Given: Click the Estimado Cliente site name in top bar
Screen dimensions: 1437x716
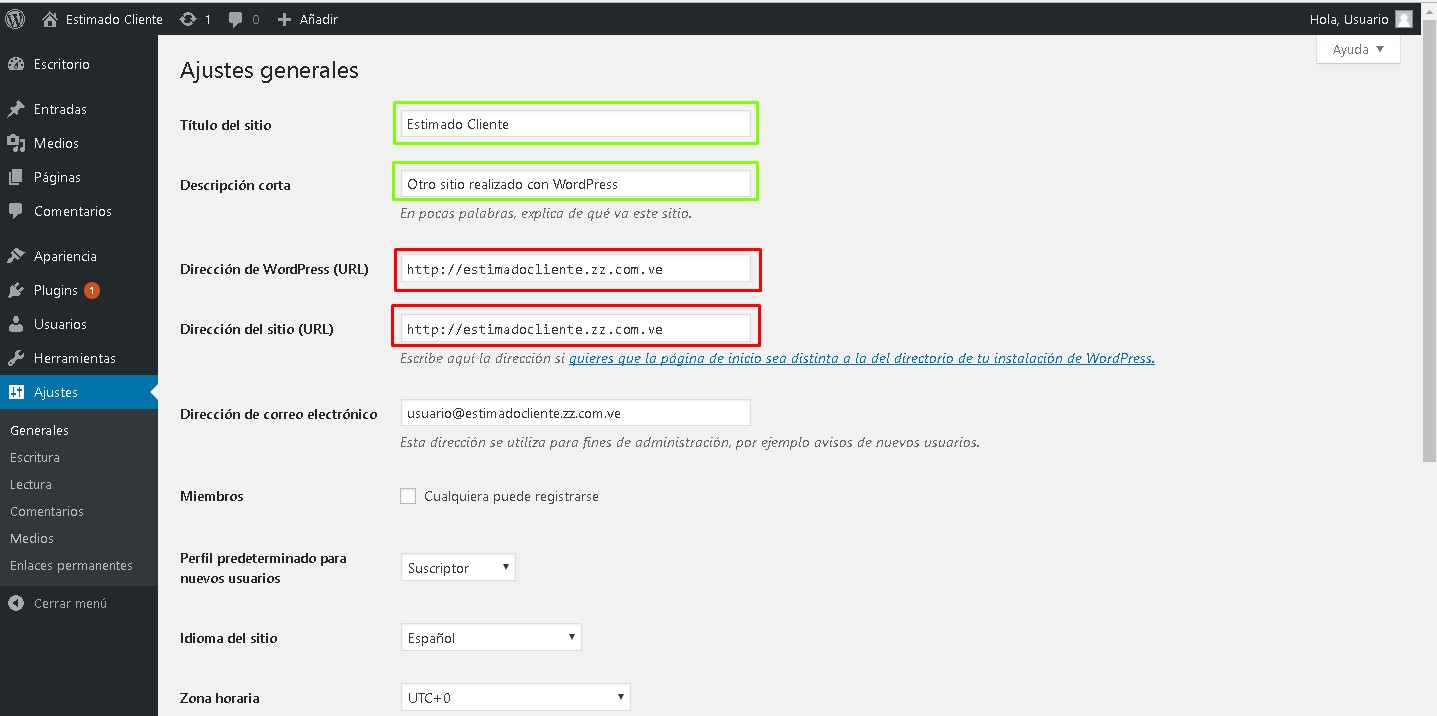Looking at the screenshot, I should click(x=114, y=19).
